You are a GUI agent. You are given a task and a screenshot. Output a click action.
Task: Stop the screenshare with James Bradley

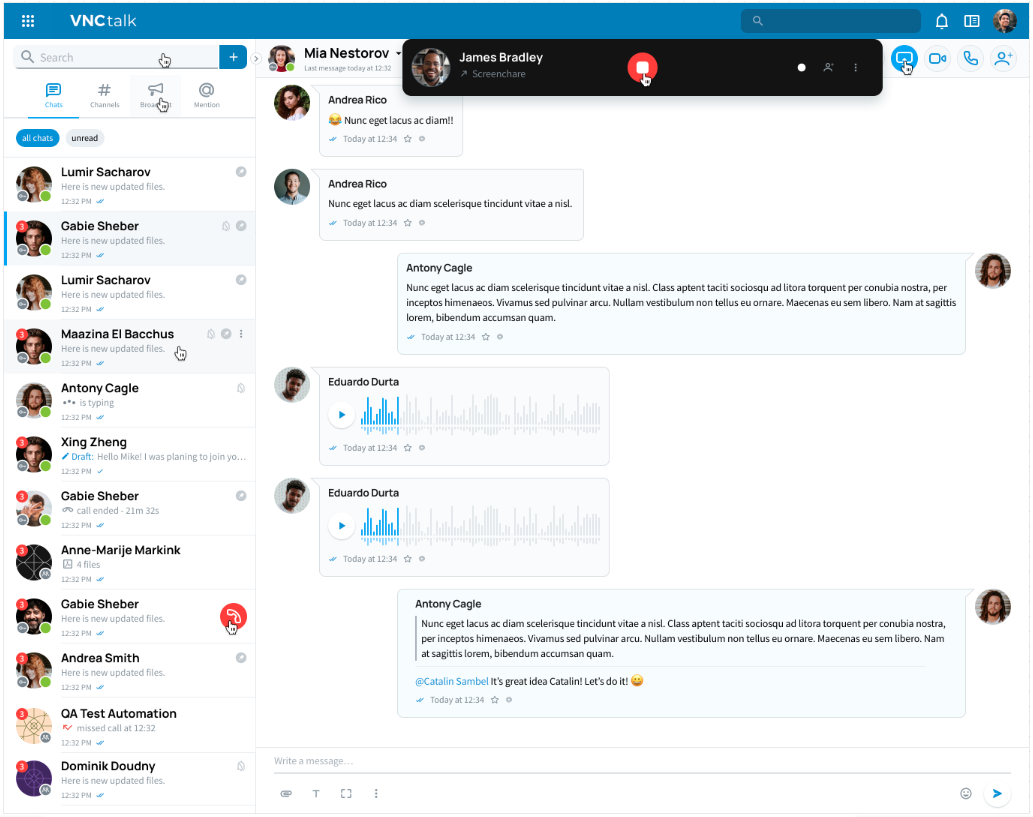(x=642, y=67)
